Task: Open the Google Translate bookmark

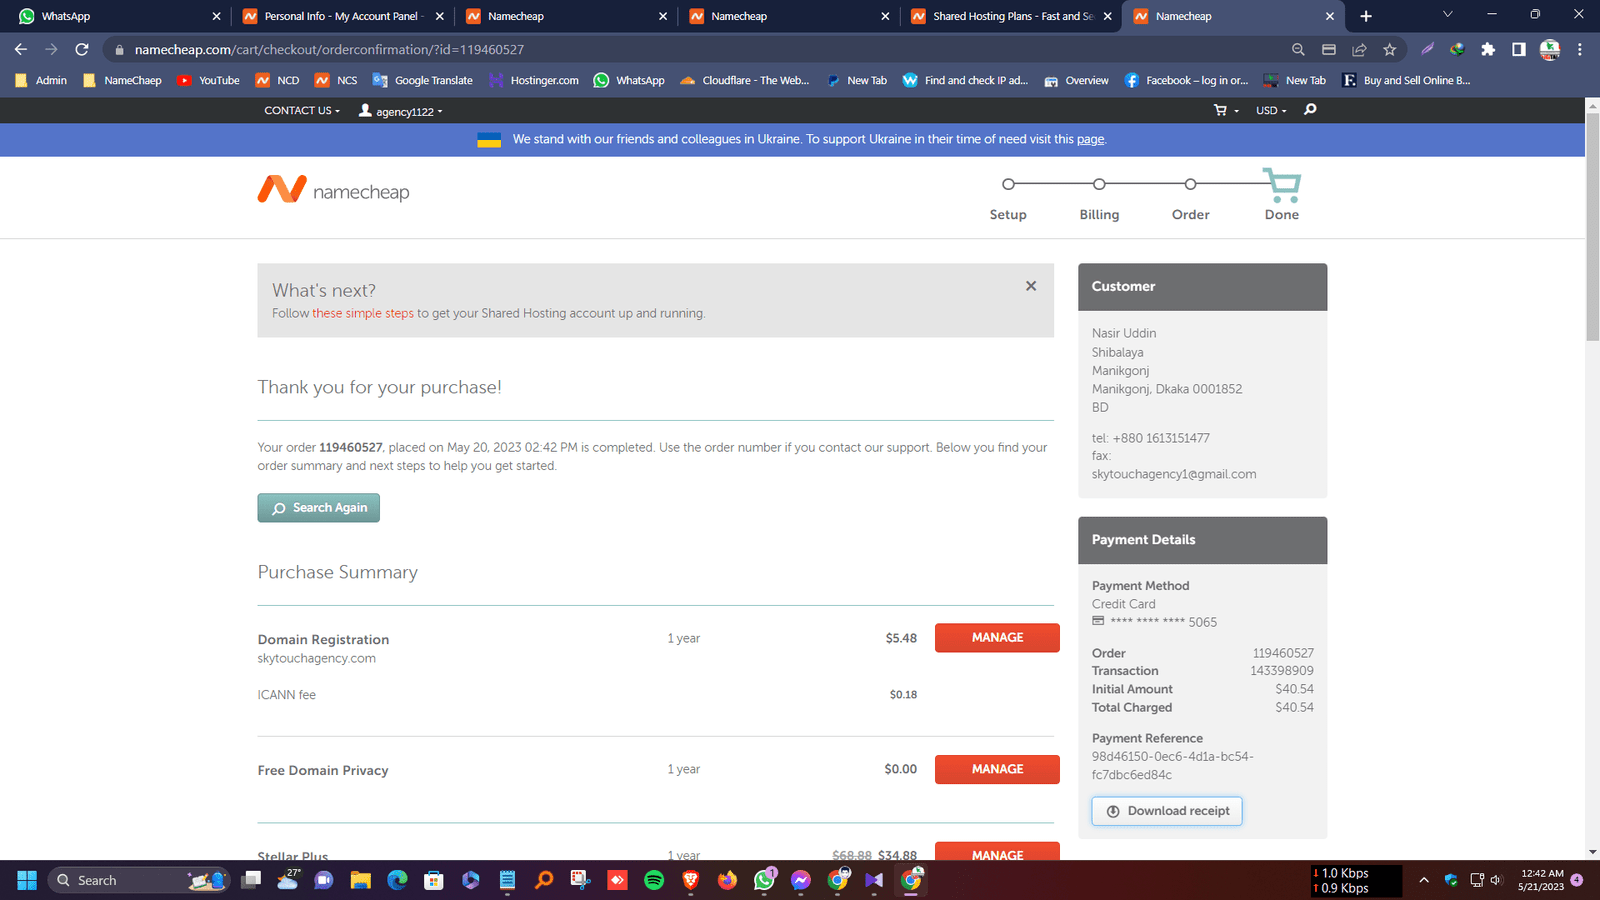Action: [x=422, y=80]
